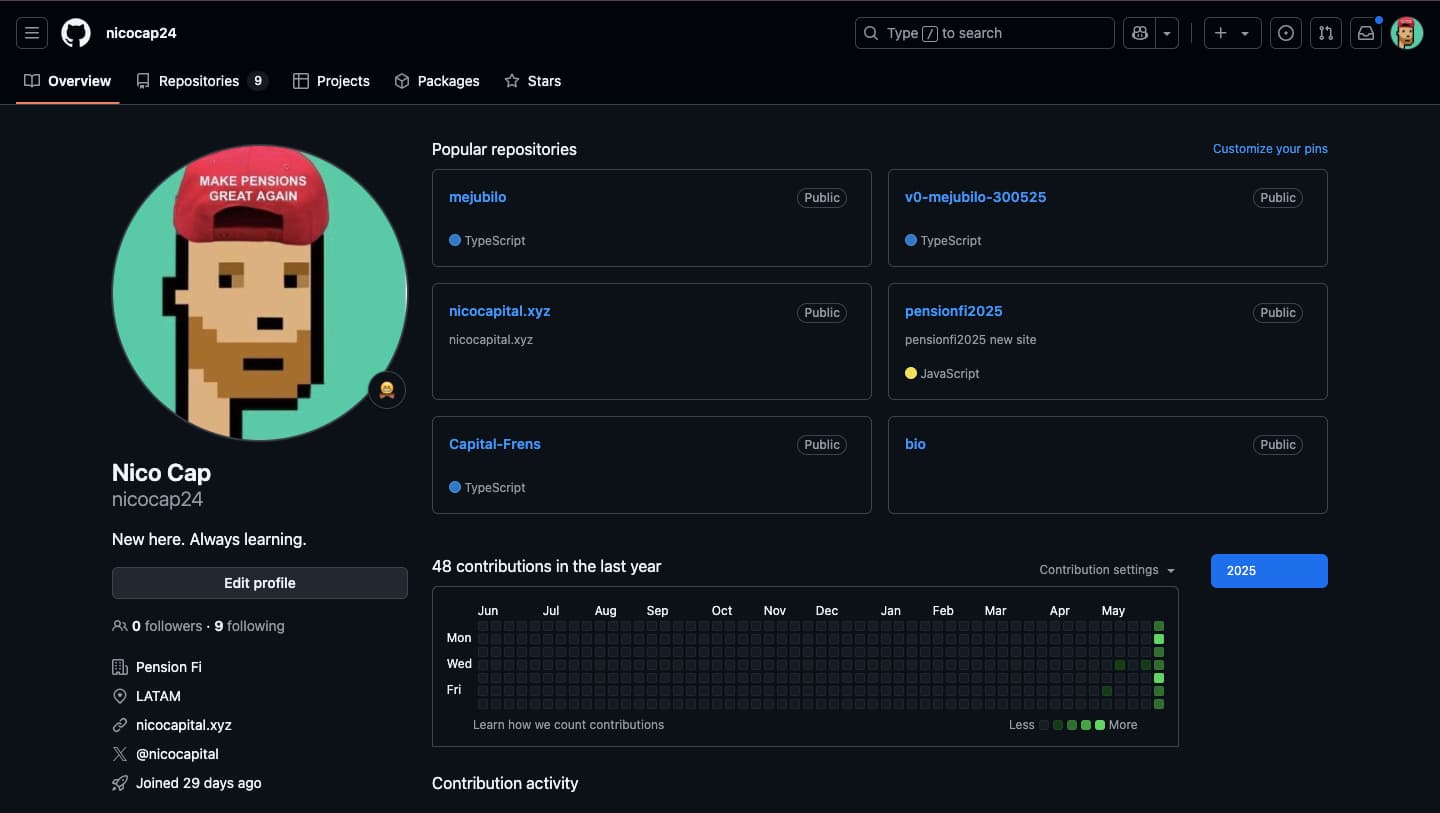The height and width of the screenshot is (813, 1440).
Task: Open Copilot chat icon
Action: point(1139,33)
